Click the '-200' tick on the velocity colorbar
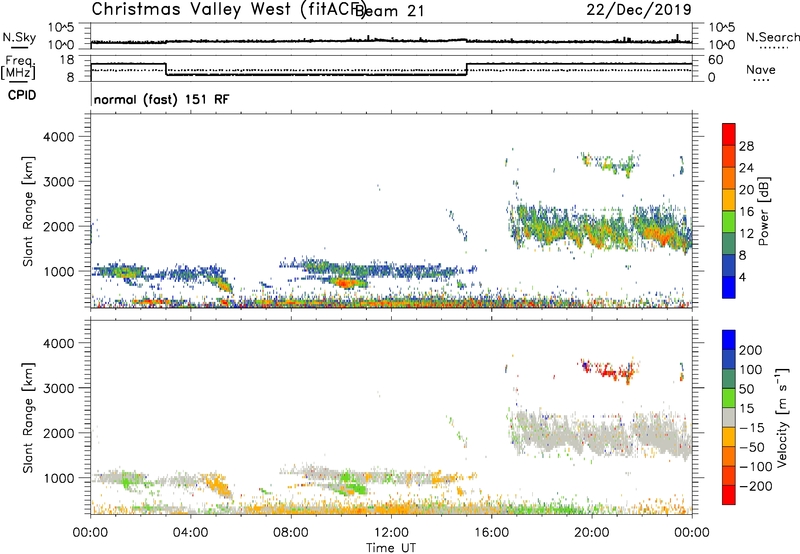This screenshot has width=800, height=554. (x=756, y=486)
